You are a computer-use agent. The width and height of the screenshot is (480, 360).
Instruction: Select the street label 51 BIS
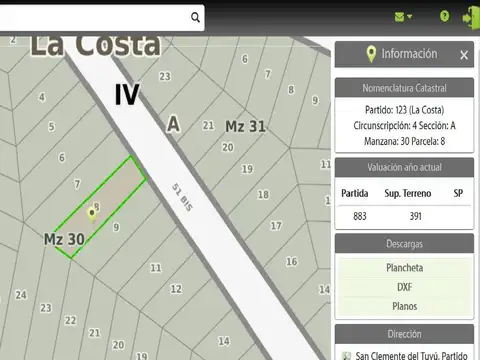[182, 197]
